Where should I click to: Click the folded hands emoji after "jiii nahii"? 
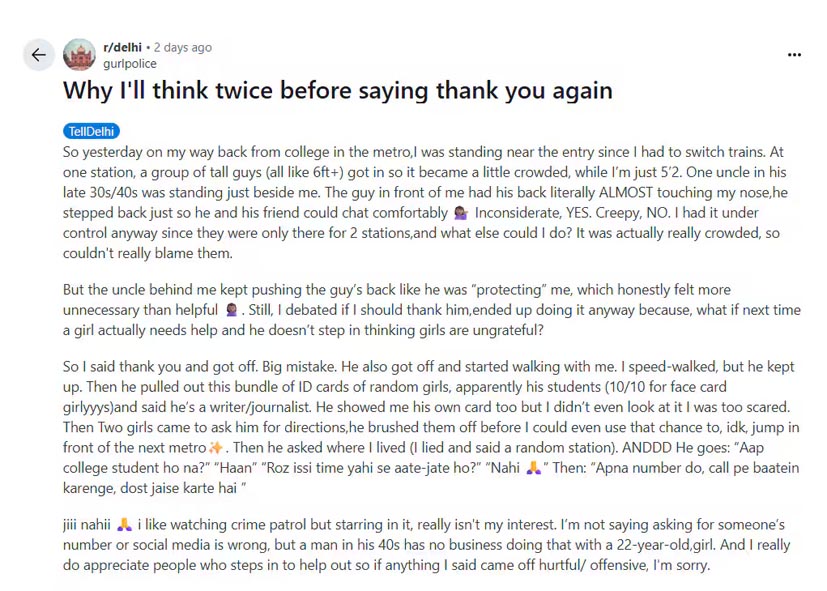[x=124, y=525]
